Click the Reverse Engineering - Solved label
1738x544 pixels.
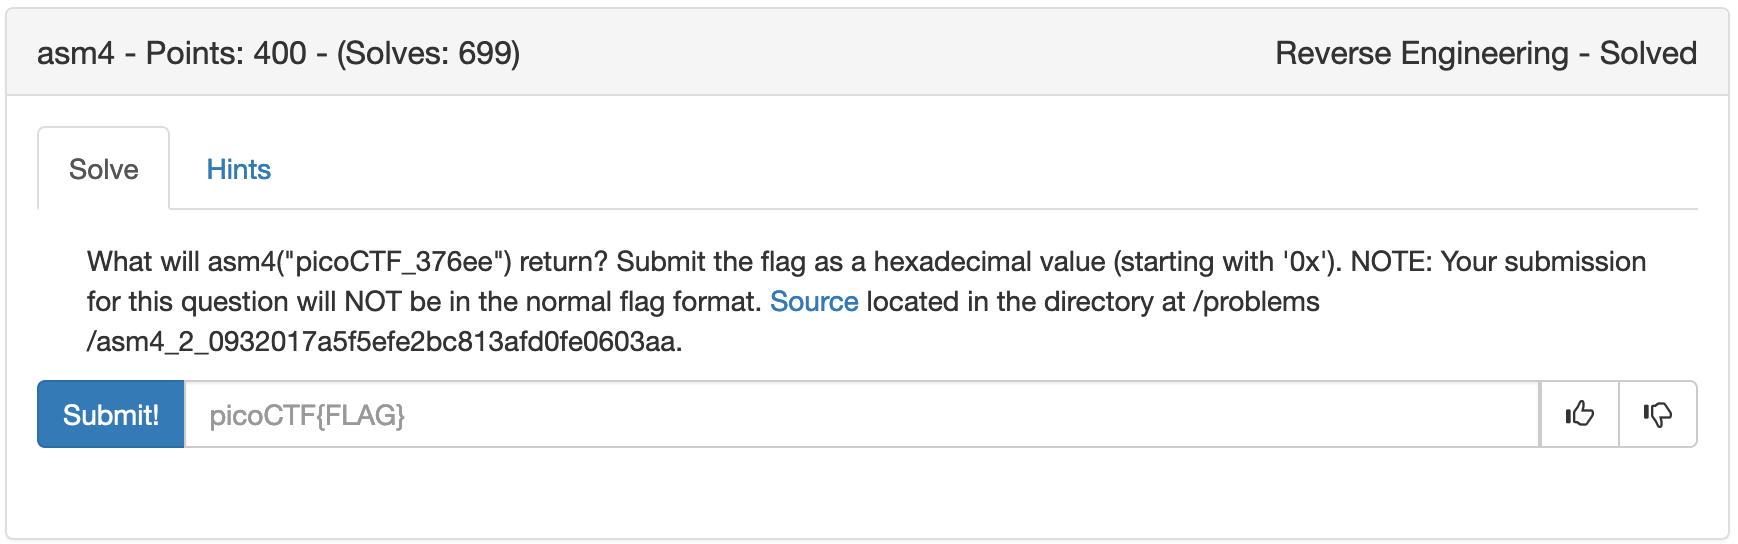coord(1485,53)
